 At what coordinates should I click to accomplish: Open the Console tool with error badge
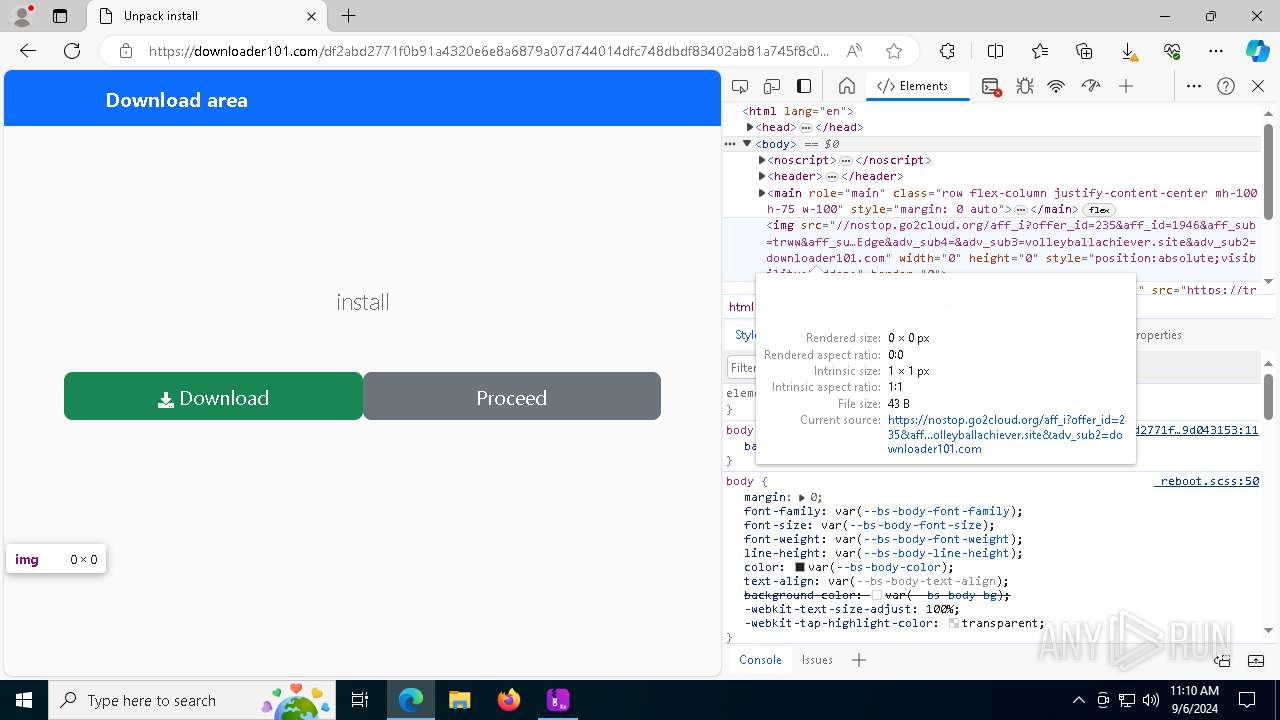pyautogui.click(x=991, y=86)
